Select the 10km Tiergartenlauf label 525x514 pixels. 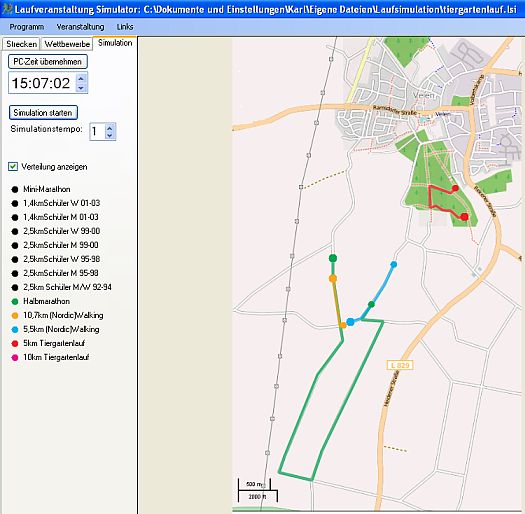pos(56,357)
